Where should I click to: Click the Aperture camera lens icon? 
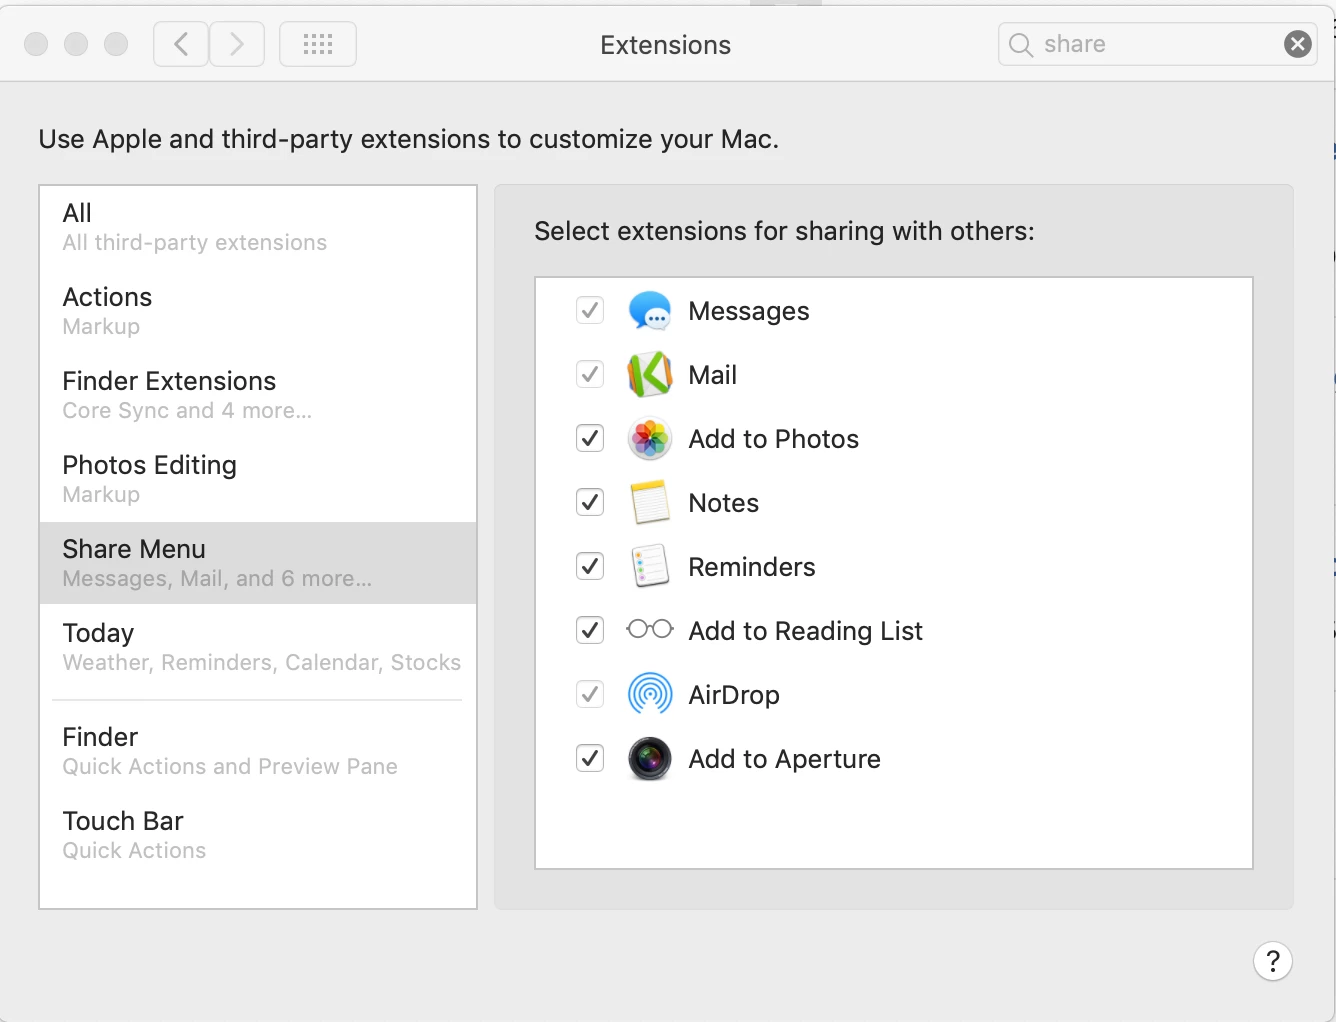coord(650,758)
